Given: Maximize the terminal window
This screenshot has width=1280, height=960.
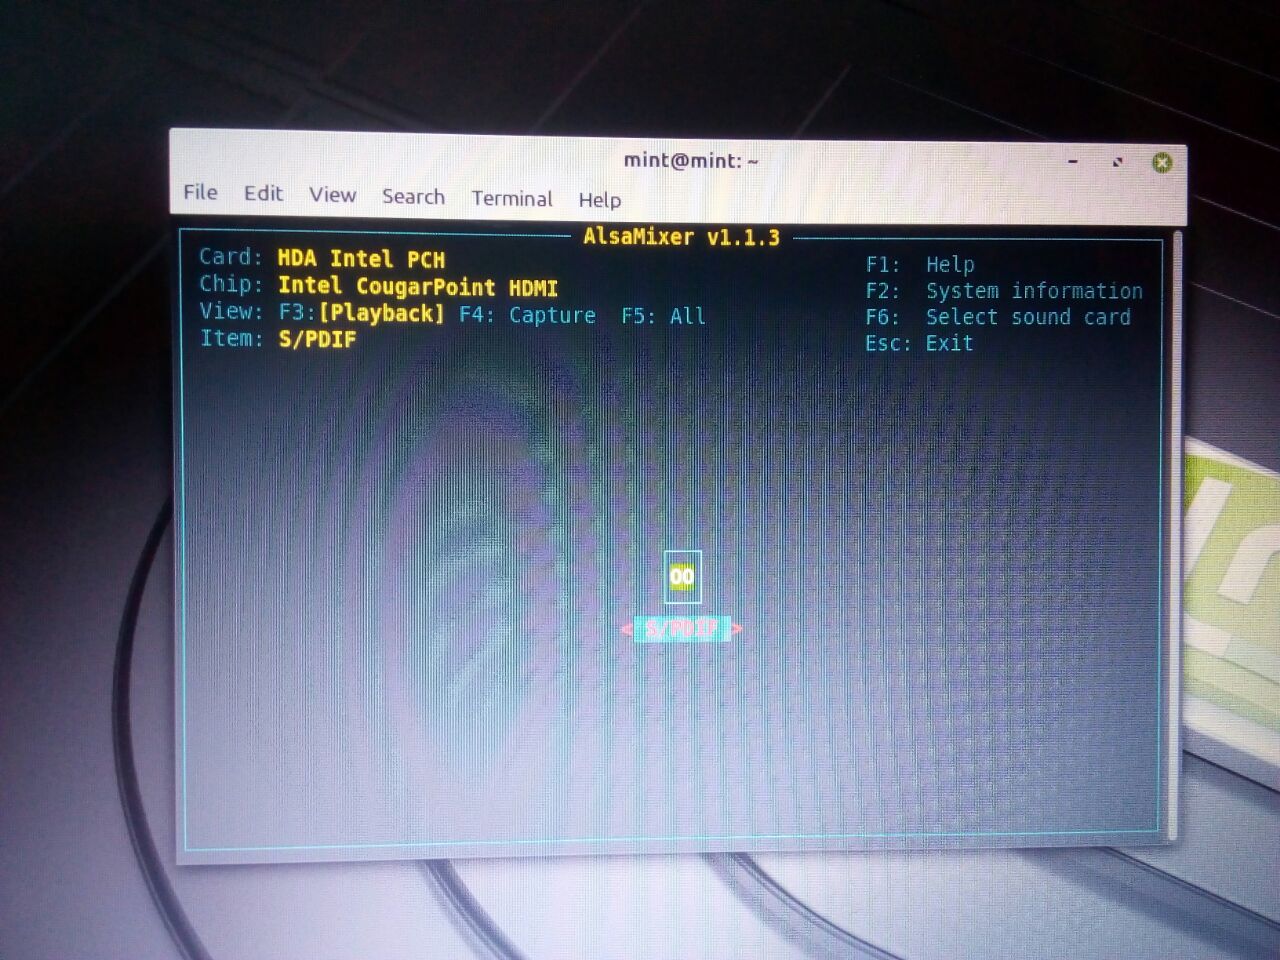Looking at the screenshot, I should point(1117,161).
